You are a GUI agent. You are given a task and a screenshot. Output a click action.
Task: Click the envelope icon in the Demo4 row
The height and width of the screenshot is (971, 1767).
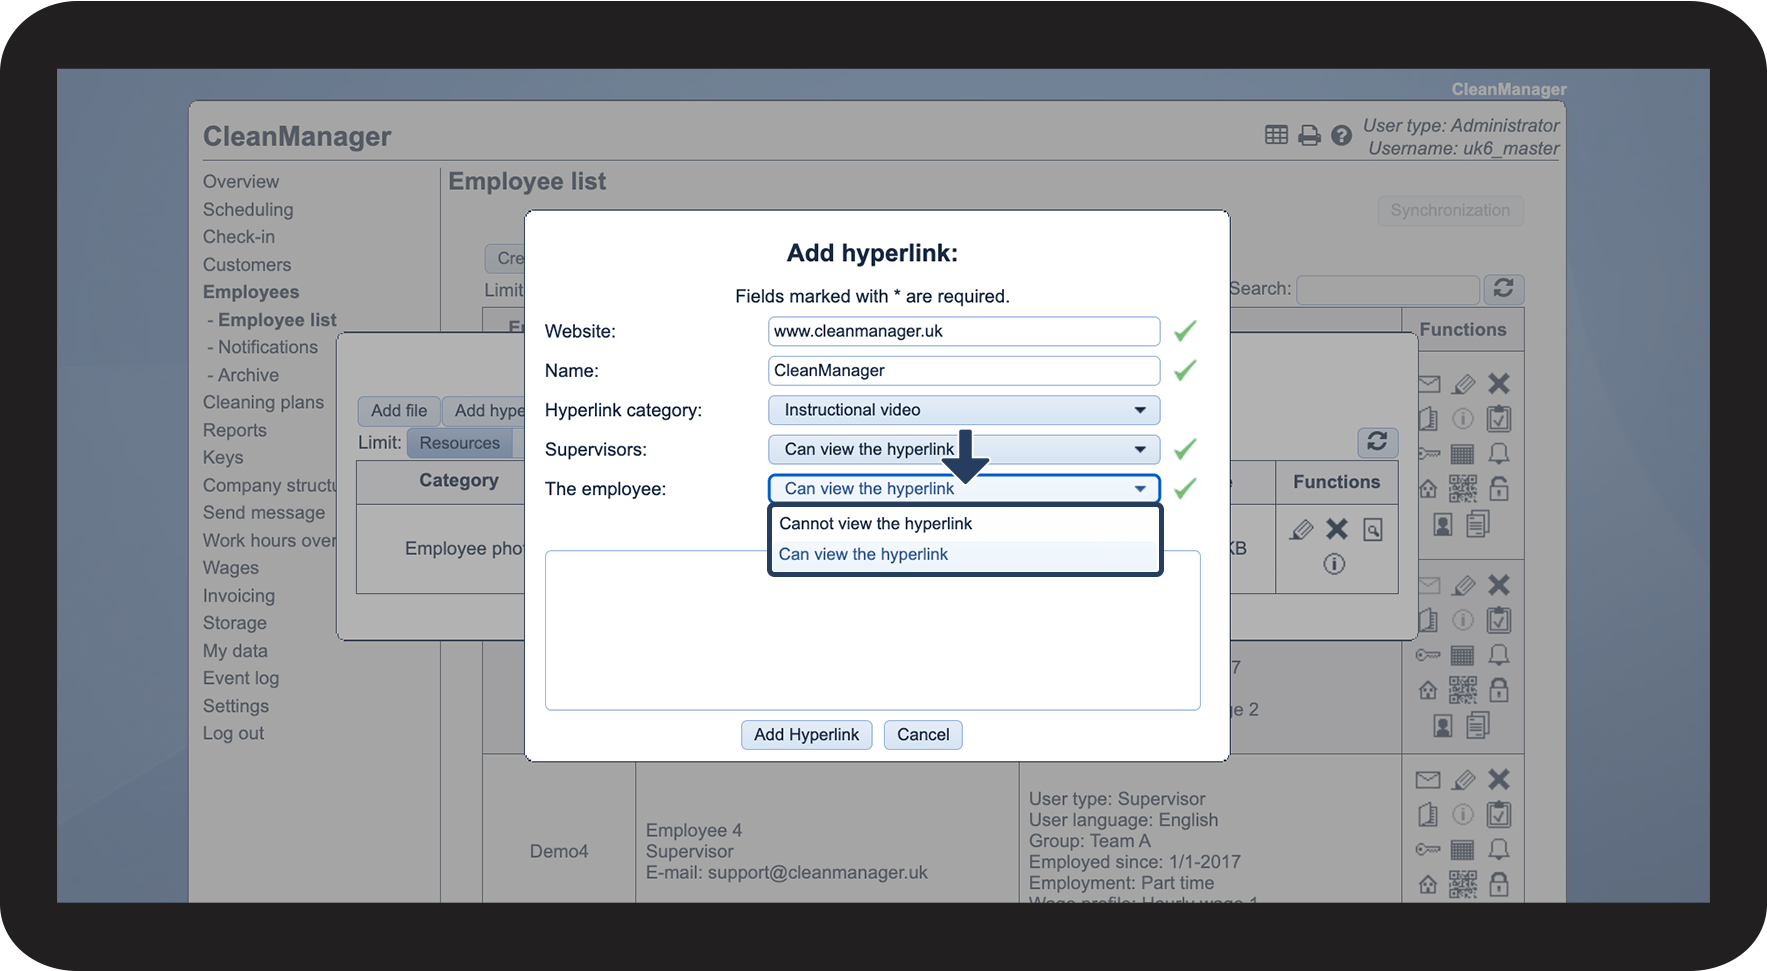1428,780
